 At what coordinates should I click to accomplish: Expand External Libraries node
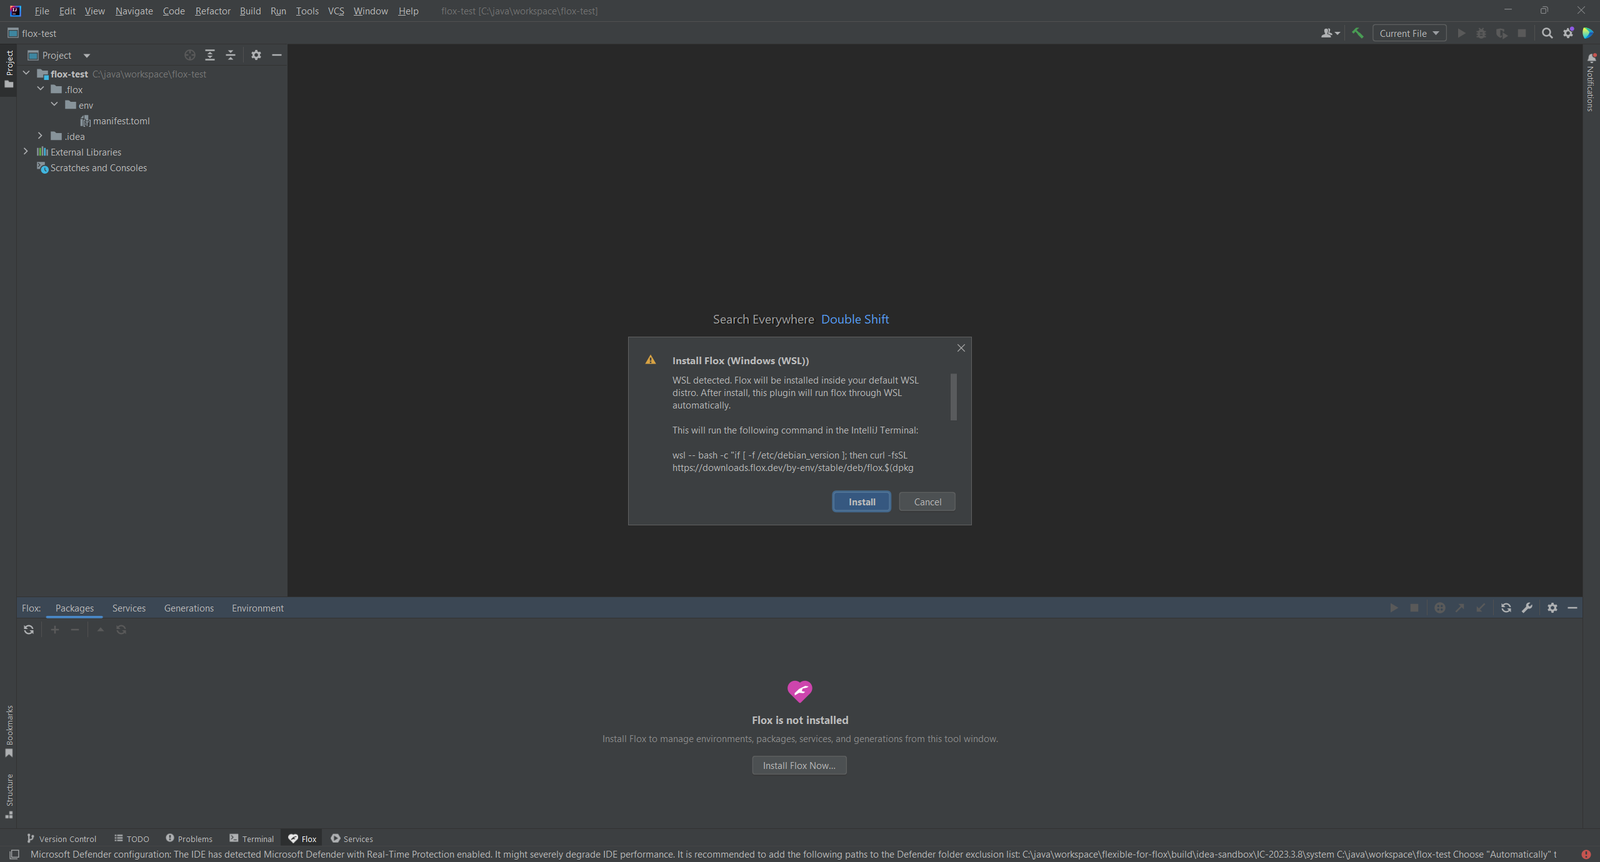coord(26,152)
